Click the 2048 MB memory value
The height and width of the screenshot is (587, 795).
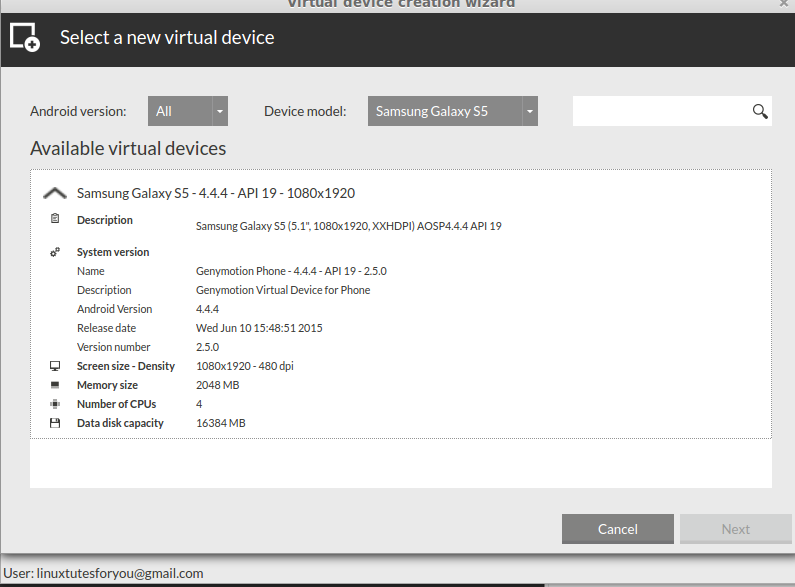coord(218,385)
